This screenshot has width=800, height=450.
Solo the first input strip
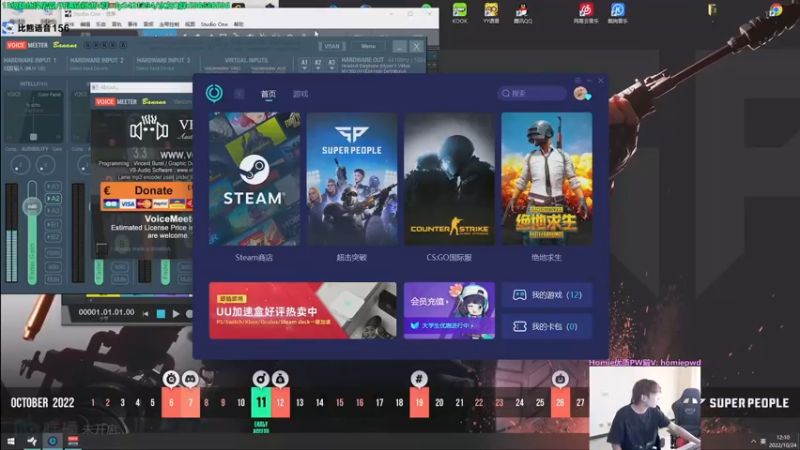(x=53, y=267)
